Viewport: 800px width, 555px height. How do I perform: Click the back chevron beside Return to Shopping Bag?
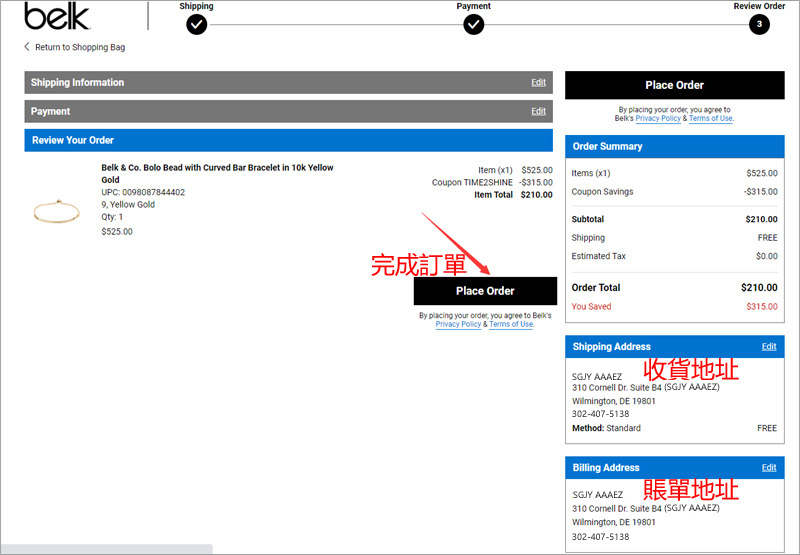pos(27,47)
